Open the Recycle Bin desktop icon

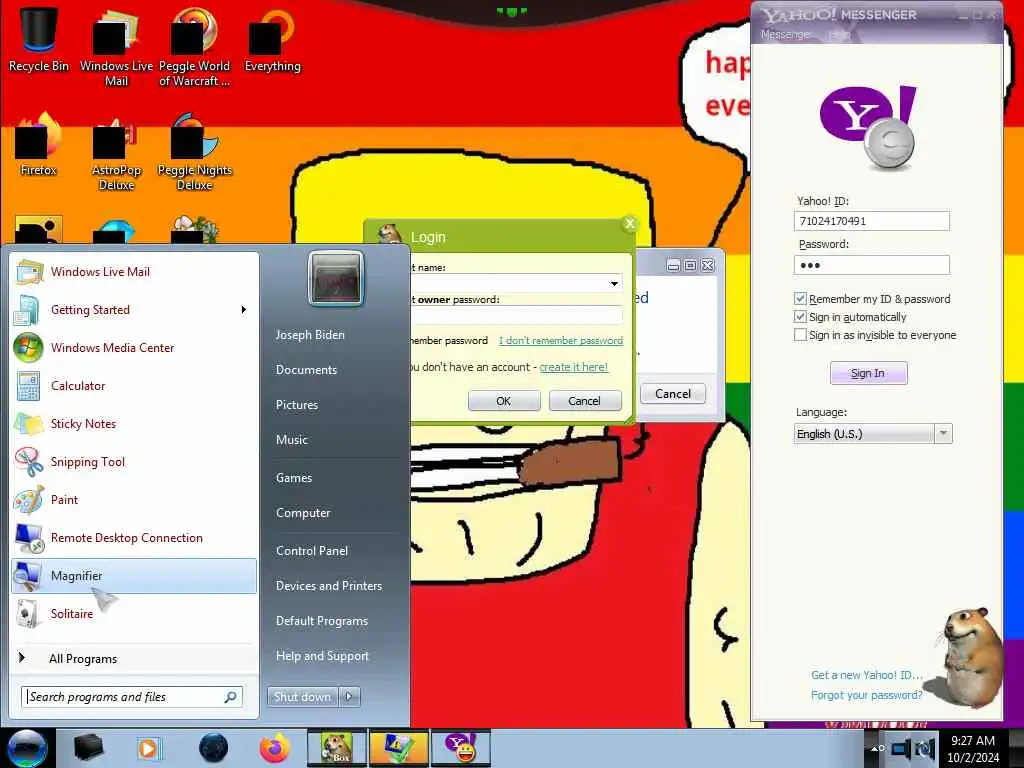point(38,39)
